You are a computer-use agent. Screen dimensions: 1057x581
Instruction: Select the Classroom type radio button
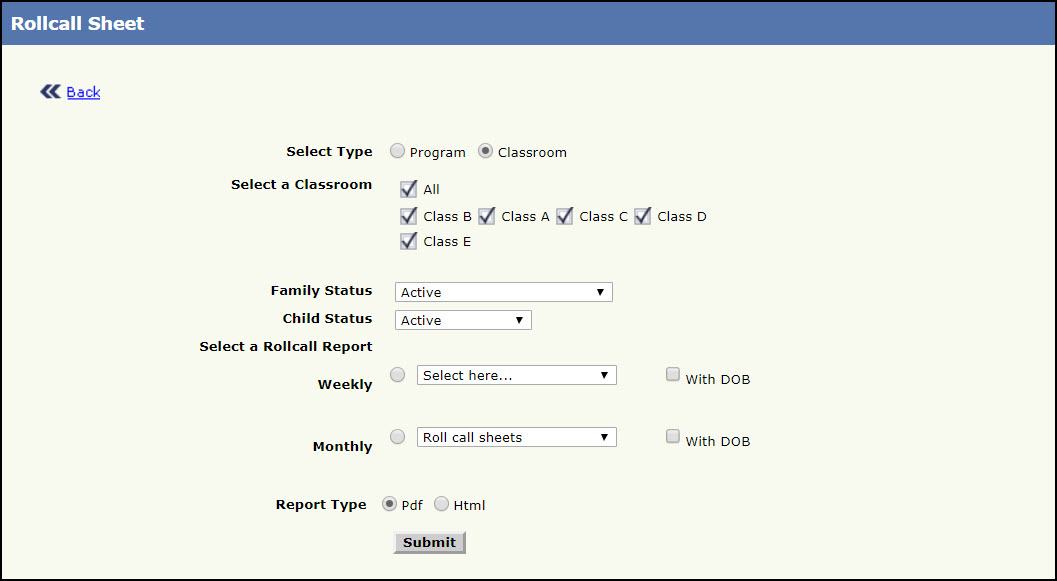[x=486, y=152]
